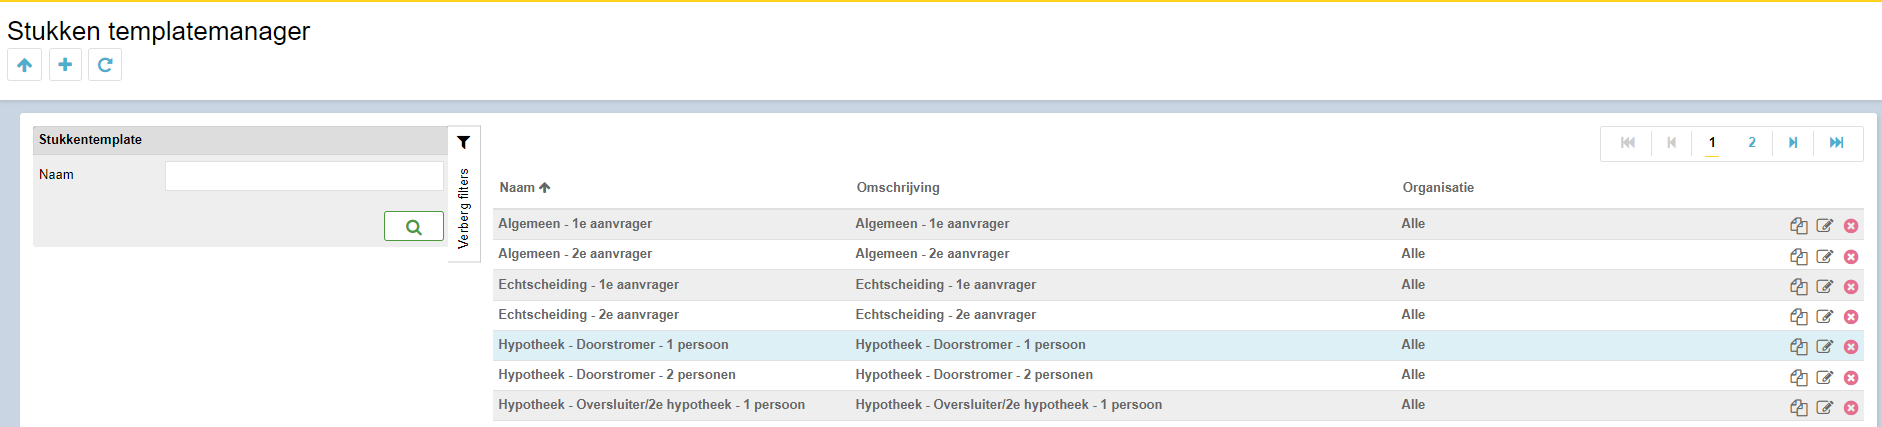
Task: Delete the Algemeen - 2e aanvrager template
Action: pos(1851,256)
